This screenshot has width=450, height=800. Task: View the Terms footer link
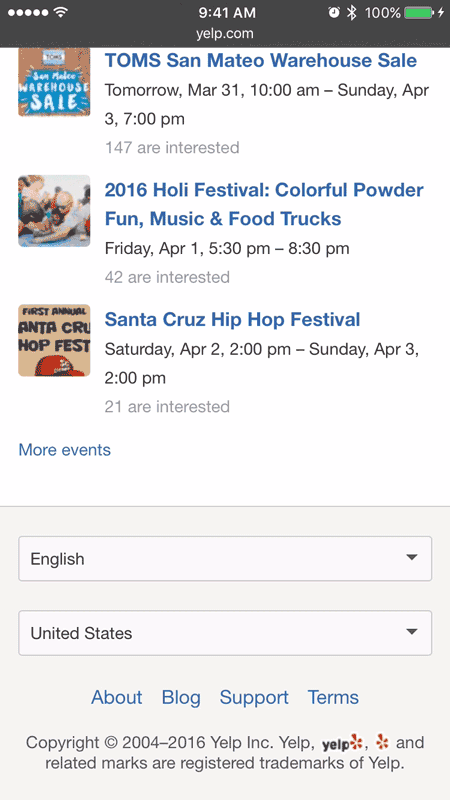click(333, 697)
